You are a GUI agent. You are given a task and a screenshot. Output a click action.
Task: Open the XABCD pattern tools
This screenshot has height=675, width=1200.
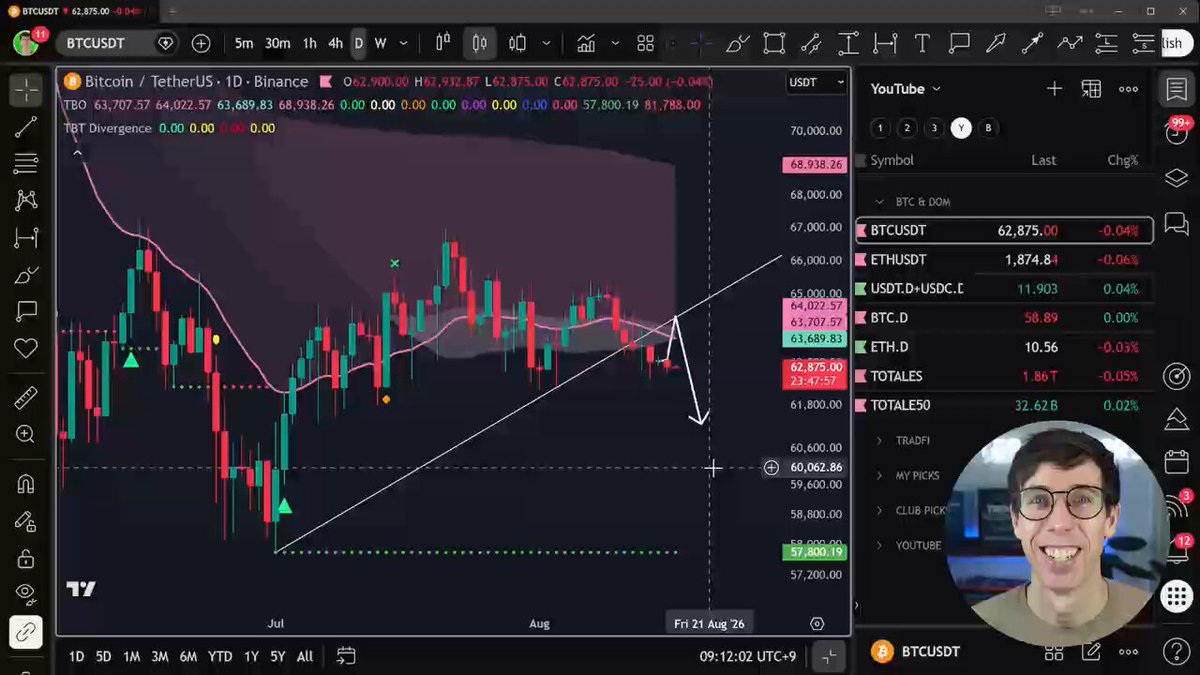coord(26,201)
